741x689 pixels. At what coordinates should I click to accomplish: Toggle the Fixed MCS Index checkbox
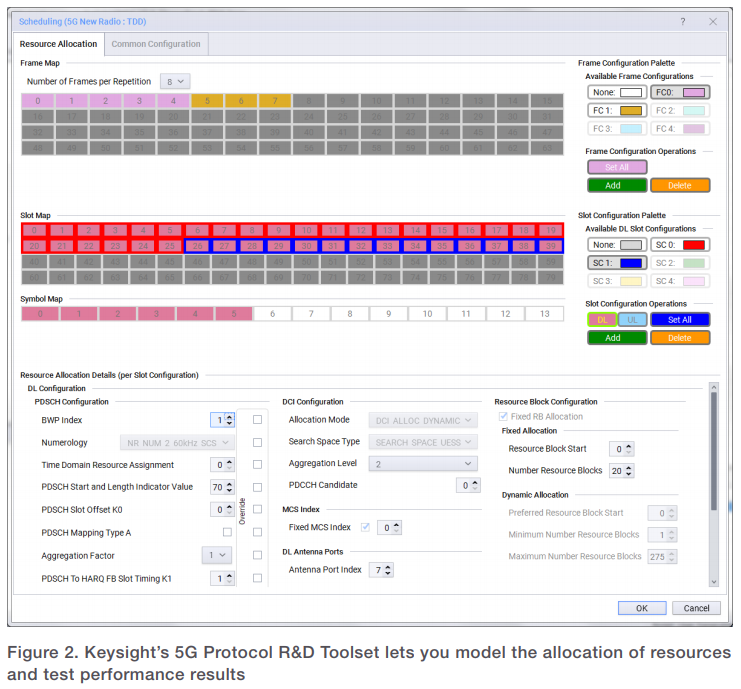365,527
